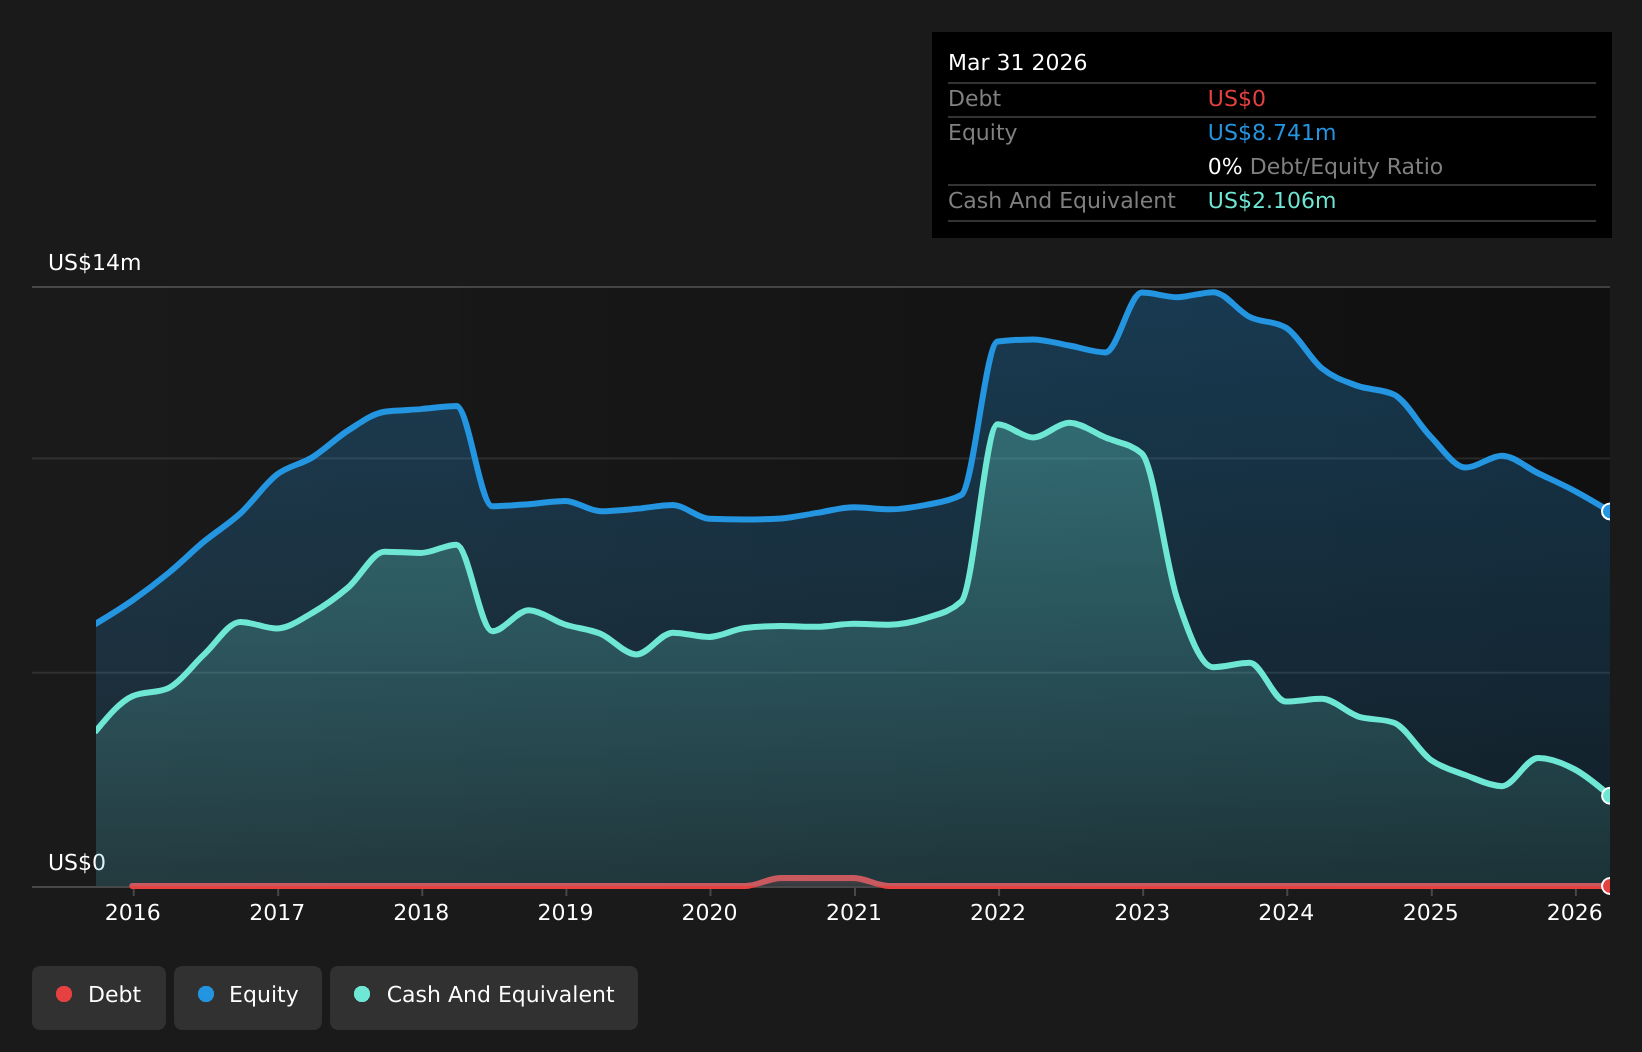1642x1052 pixels.
Task: Click the blue dot in Equity legend
Action: coord(206,994)
